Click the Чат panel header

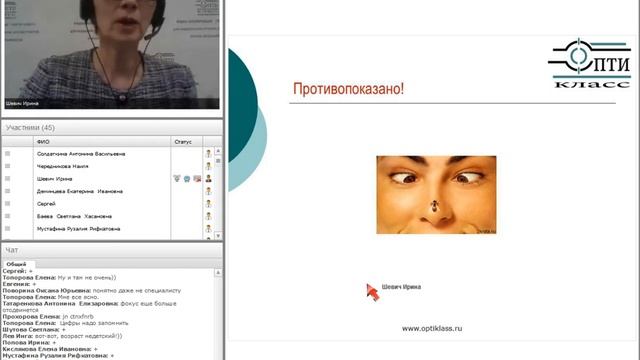pyautogui.click(x=112, y=250)
